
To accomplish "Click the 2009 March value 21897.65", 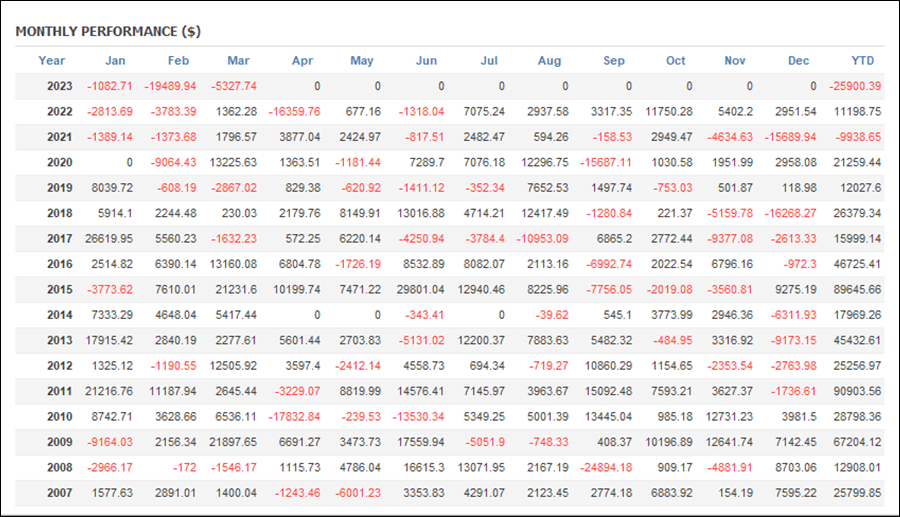I will point(233,442).
